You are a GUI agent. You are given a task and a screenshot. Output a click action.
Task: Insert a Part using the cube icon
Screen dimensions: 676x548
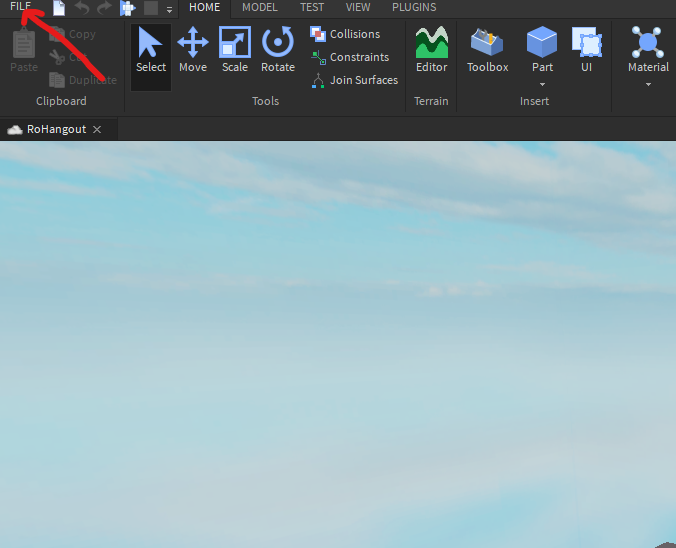[x=542, y=42]
